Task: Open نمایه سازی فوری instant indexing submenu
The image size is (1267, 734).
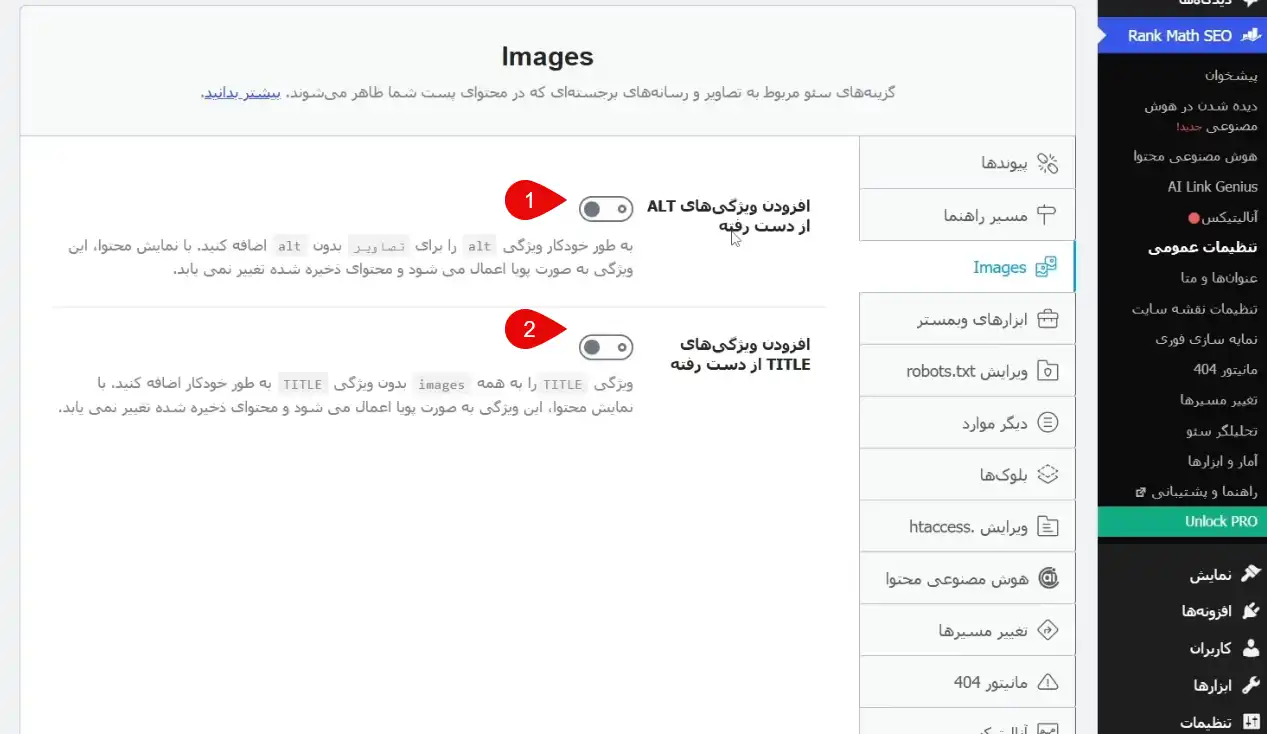Action: pyautogui.click(x=1207, y=339)
